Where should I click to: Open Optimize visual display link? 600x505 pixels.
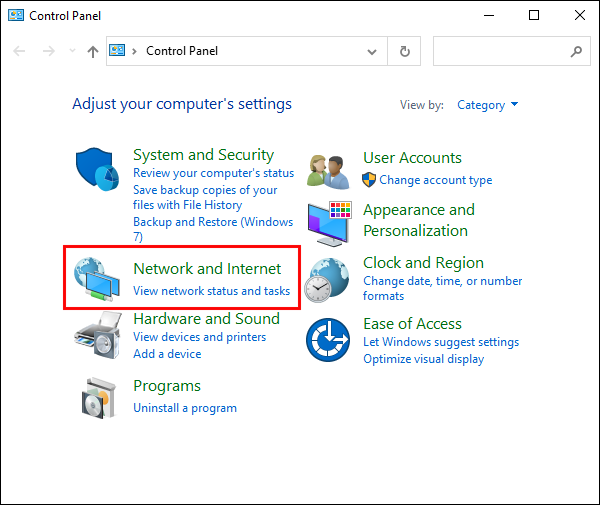coord(423,359)
